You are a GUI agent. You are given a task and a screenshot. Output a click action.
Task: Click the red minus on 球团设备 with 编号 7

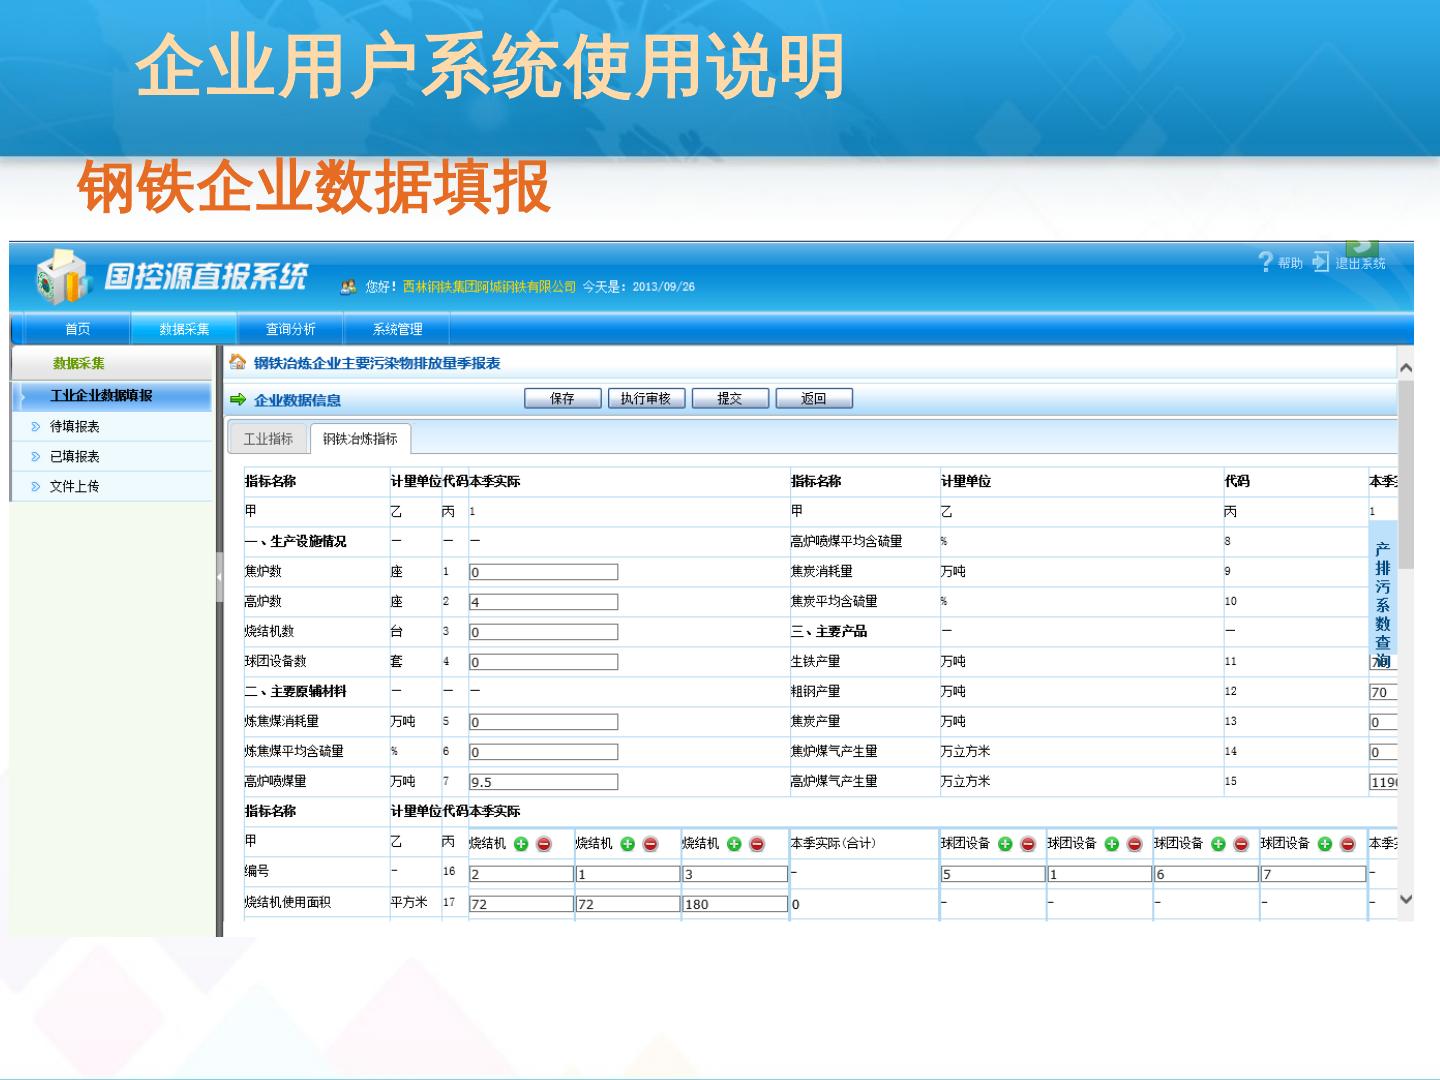point(1347,844)
